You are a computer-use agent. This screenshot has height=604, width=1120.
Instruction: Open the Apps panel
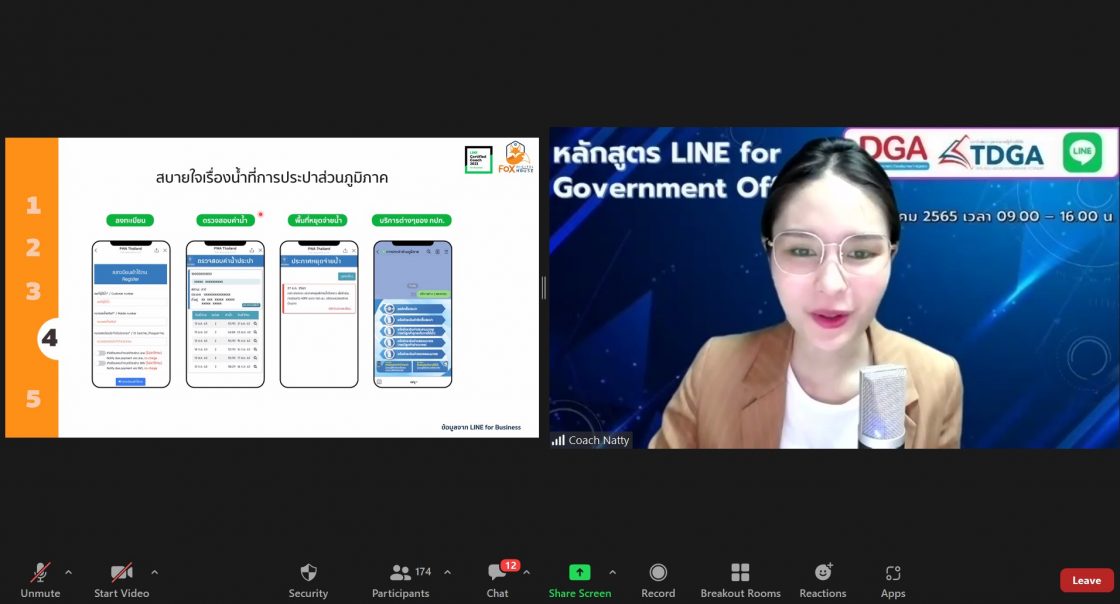[893, 580]
